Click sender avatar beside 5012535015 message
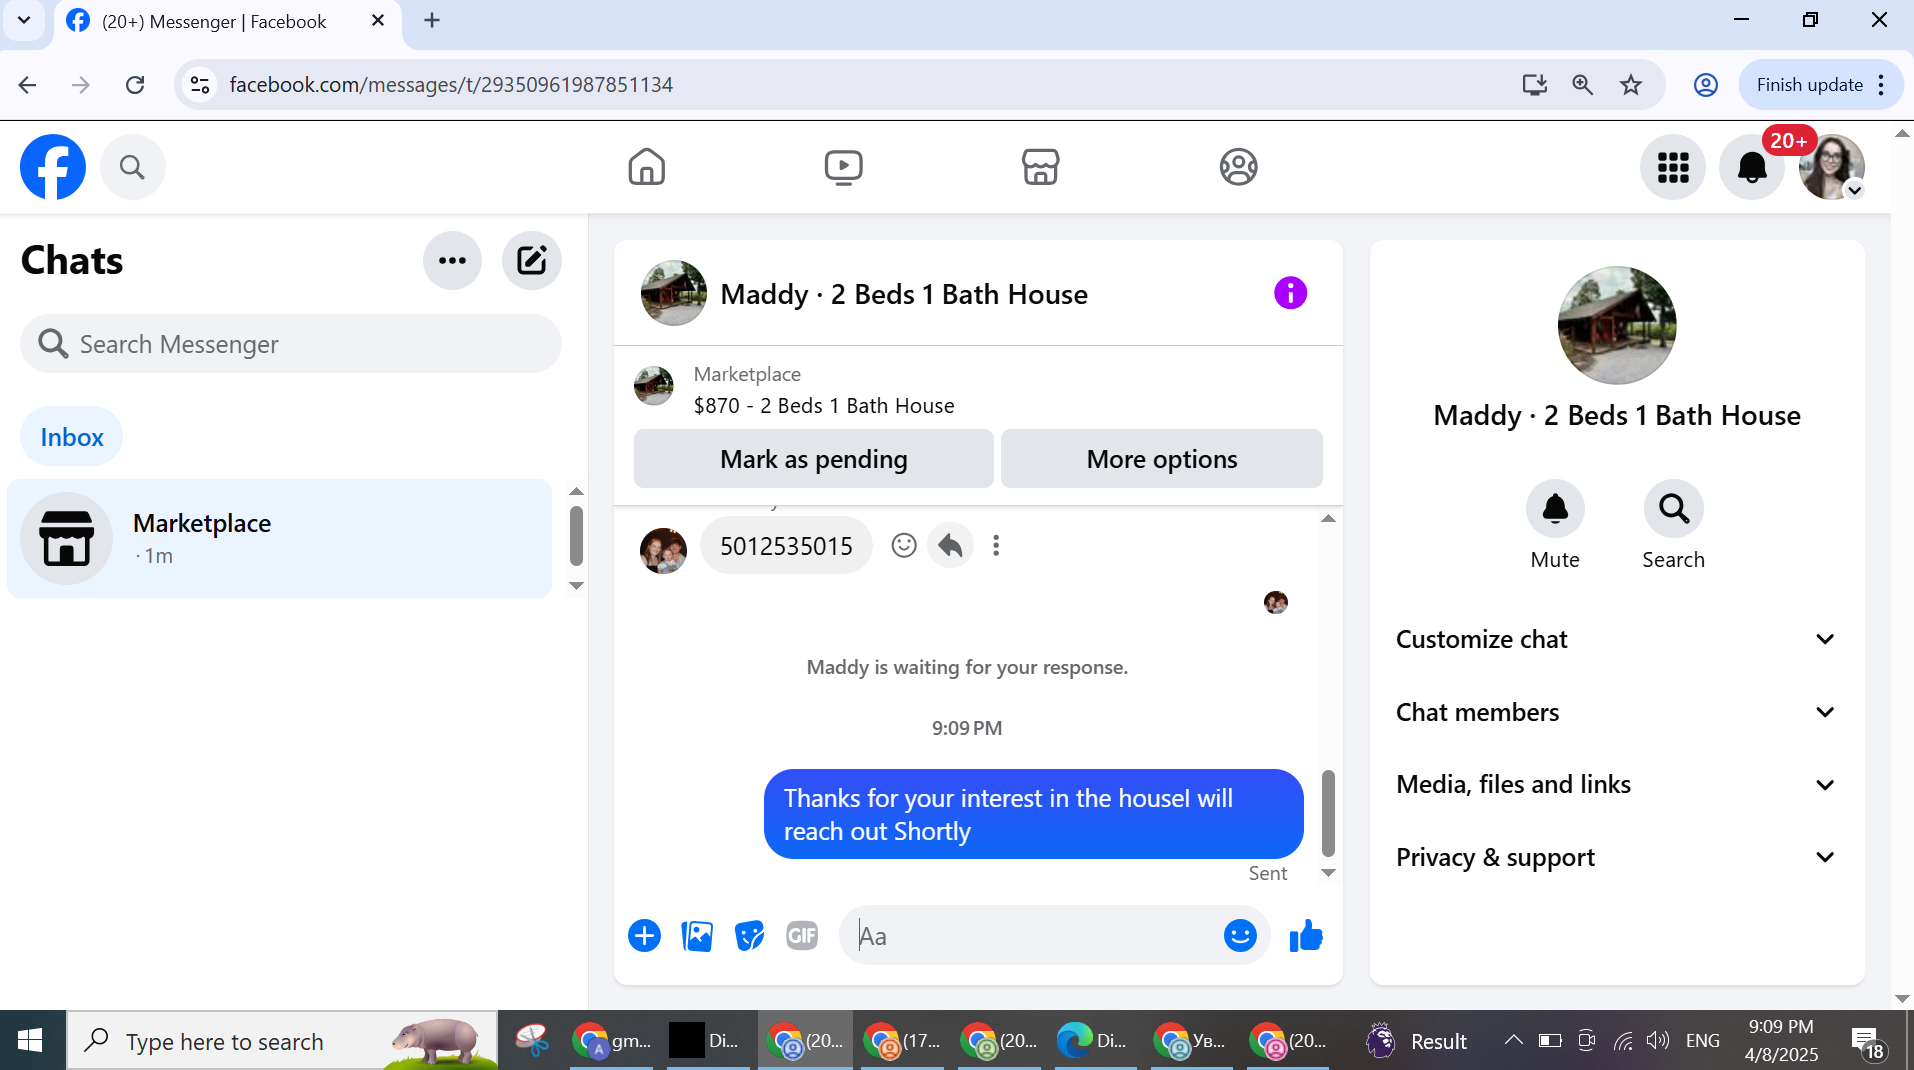Image resolution: width=1914 pixels, height=1070 pixels. (663, 551)
